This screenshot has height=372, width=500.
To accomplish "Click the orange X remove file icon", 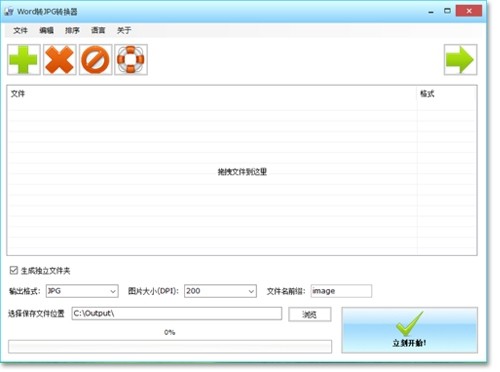I will (60, 60).
